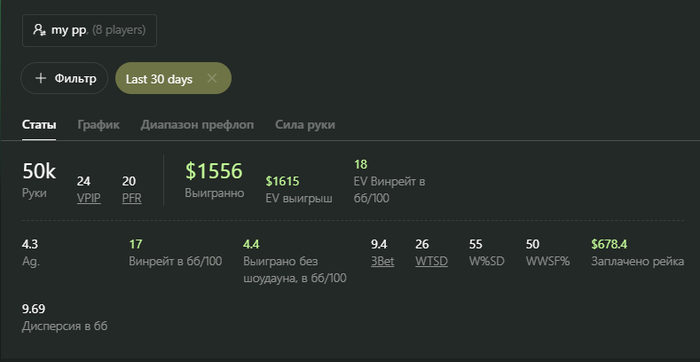Viewport: 700px width, 362px height.
Task: Add a new filter via Фильтр button
Action: 64,78
